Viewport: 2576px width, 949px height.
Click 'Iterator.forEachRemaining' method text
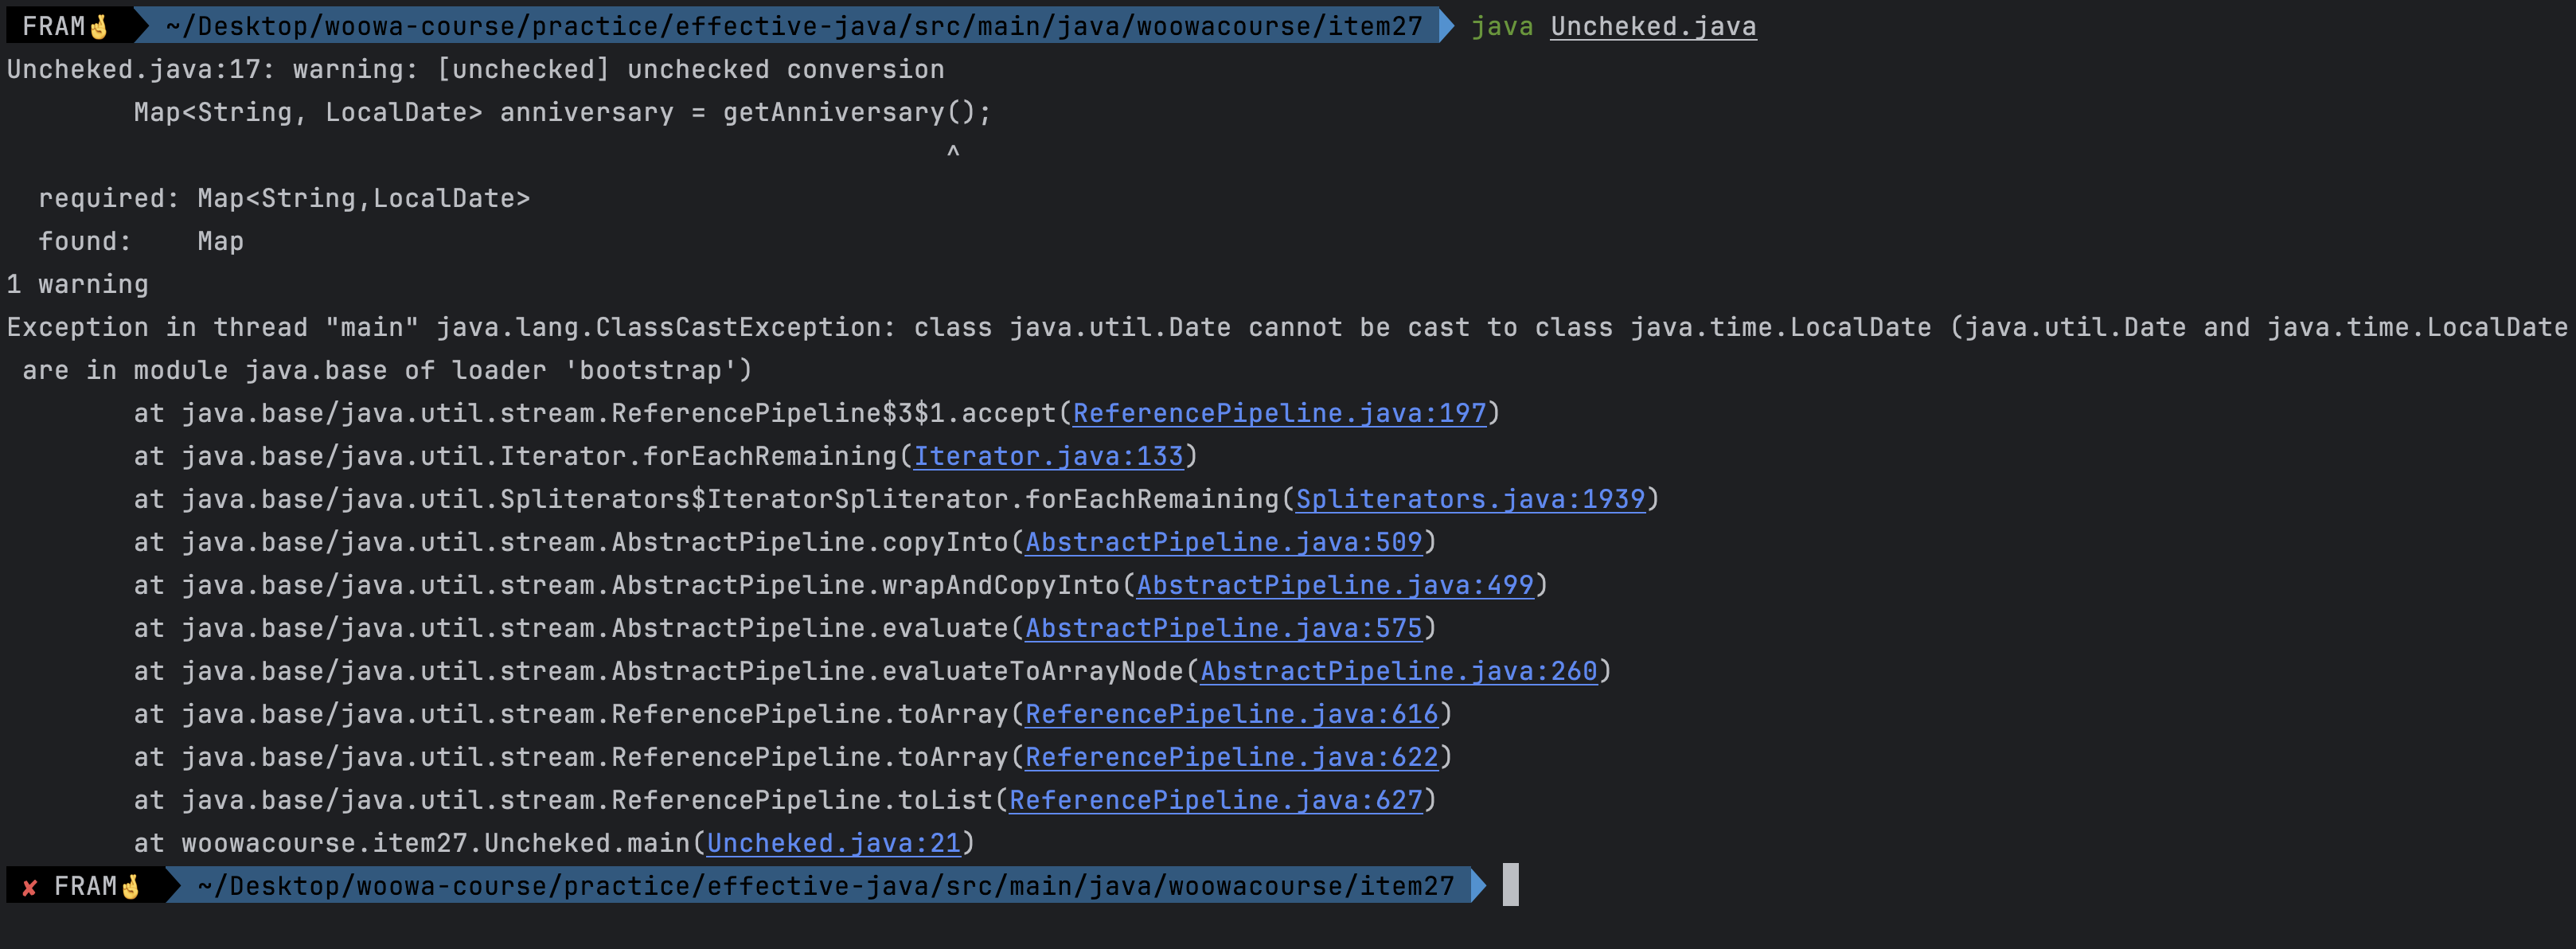(698, 456)
